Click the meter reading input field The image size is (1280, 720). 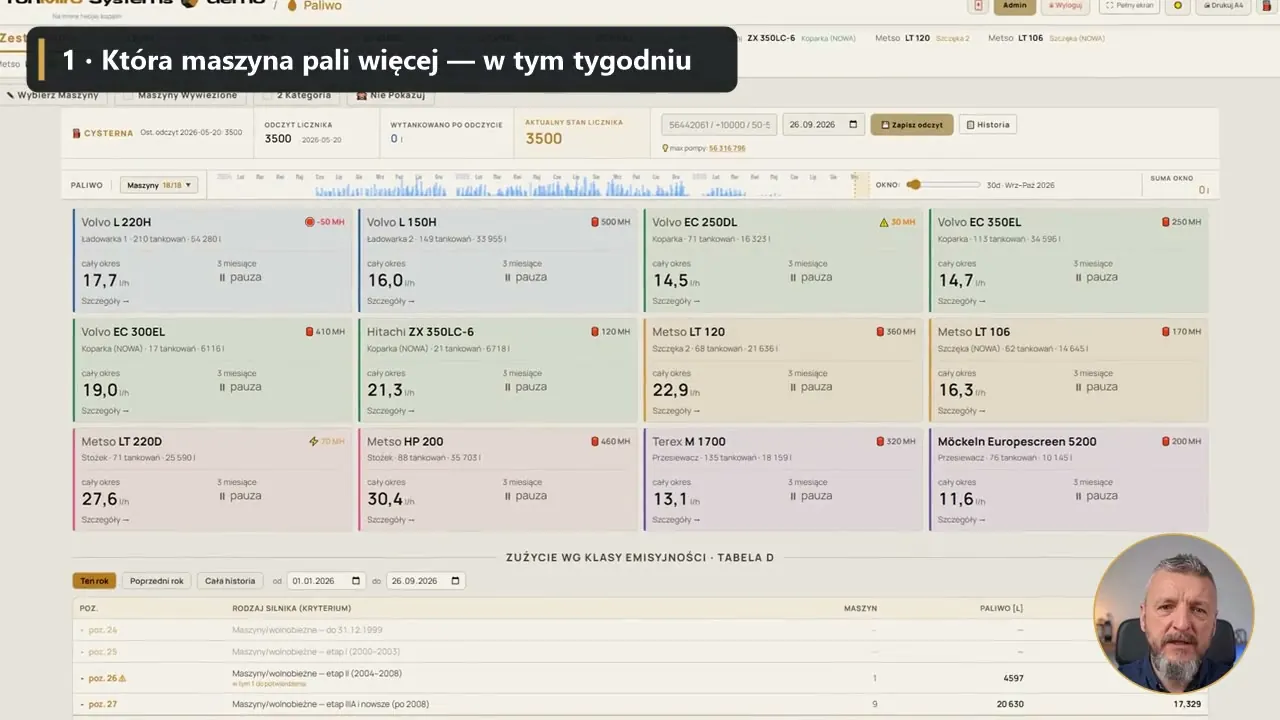pos(719,125)
